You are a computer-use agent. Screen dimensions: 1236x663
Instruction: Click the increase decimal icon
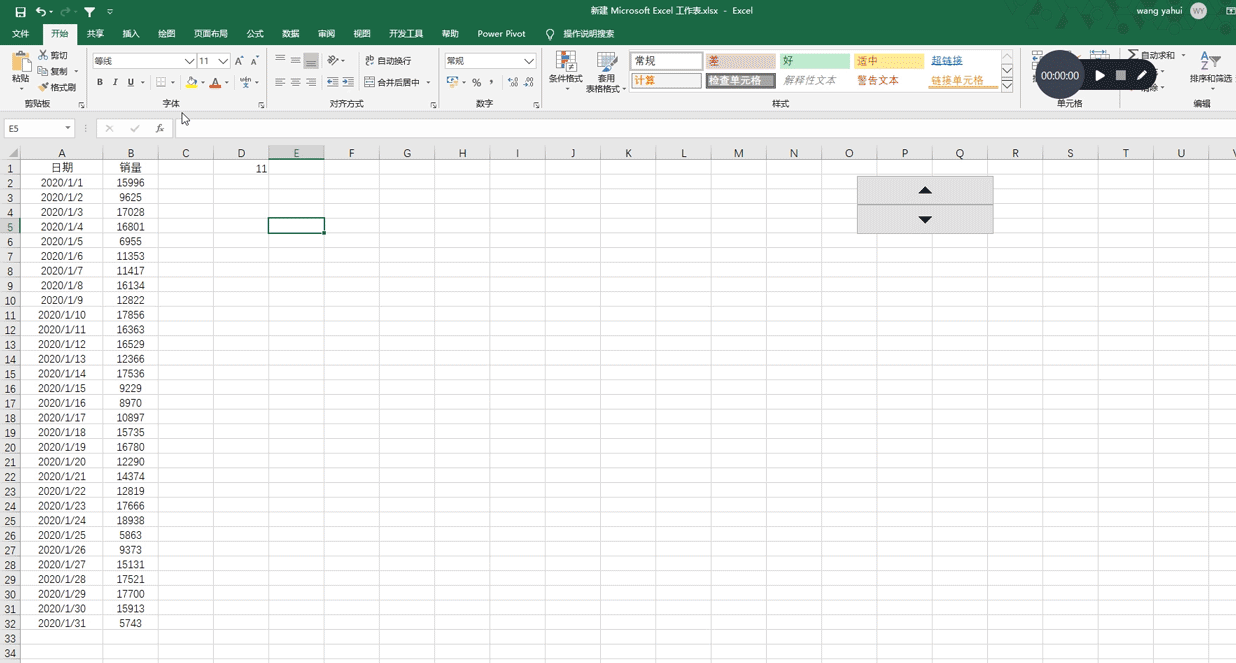click(x=513, y=82)
